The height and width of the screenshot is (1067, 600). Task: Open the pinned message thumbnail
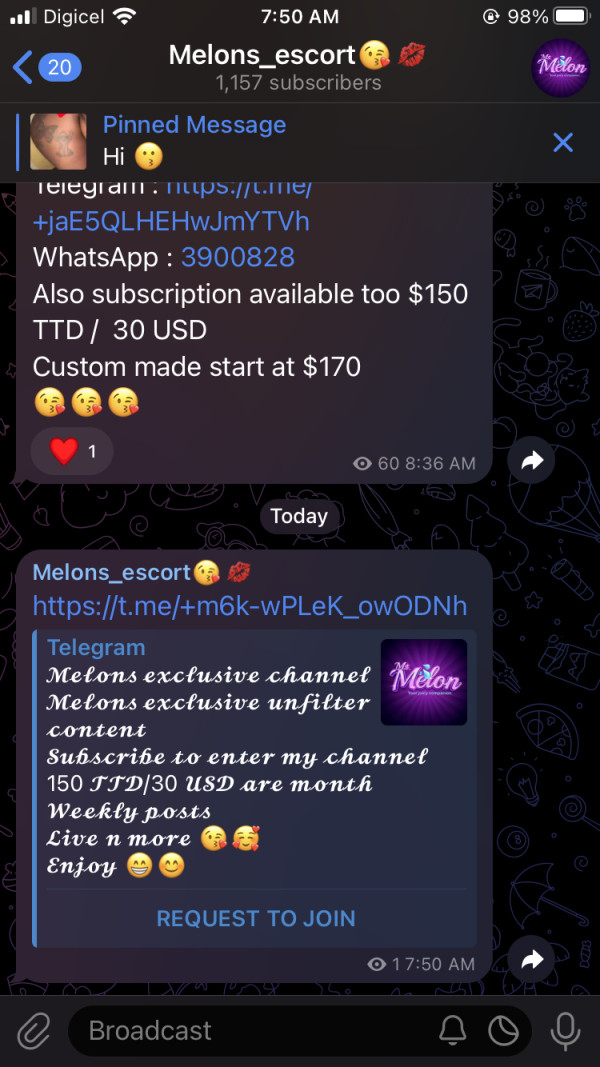coord(59,142)
